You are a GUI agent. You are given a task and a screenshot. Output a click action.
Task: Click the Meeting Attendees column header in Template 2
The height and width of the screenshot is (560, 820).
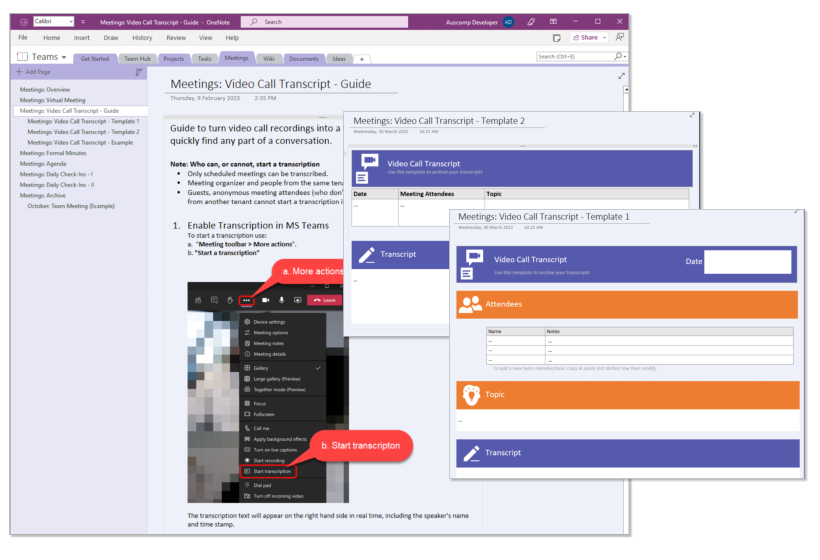click(x=427, y=194)
